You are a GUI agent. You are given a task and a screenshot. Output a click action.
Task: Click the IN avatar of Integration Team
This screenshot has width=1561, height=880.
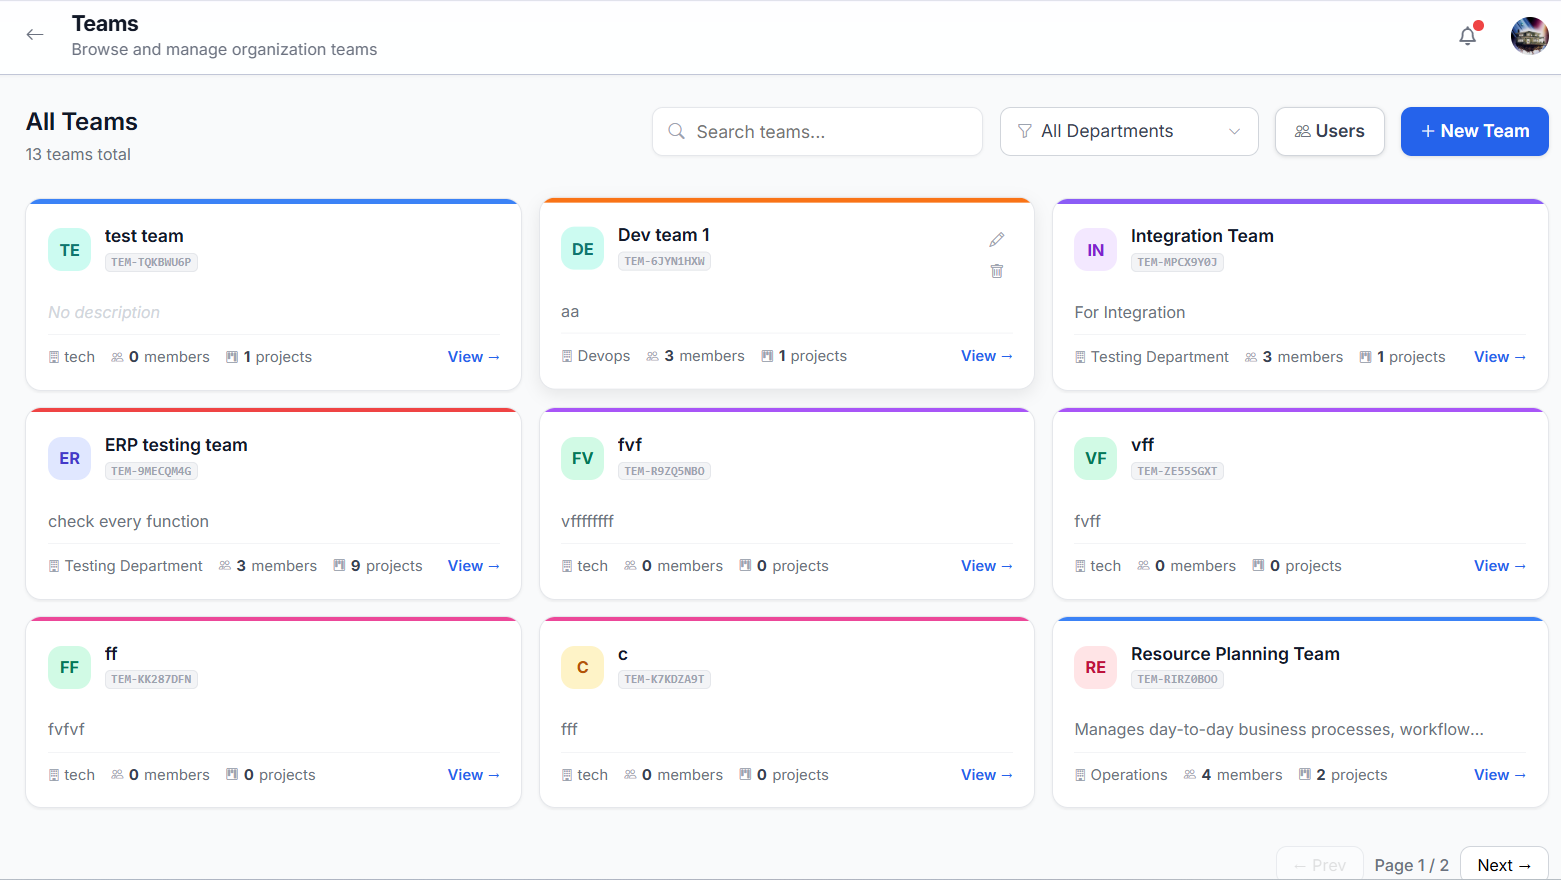(x=1095, y=250)
